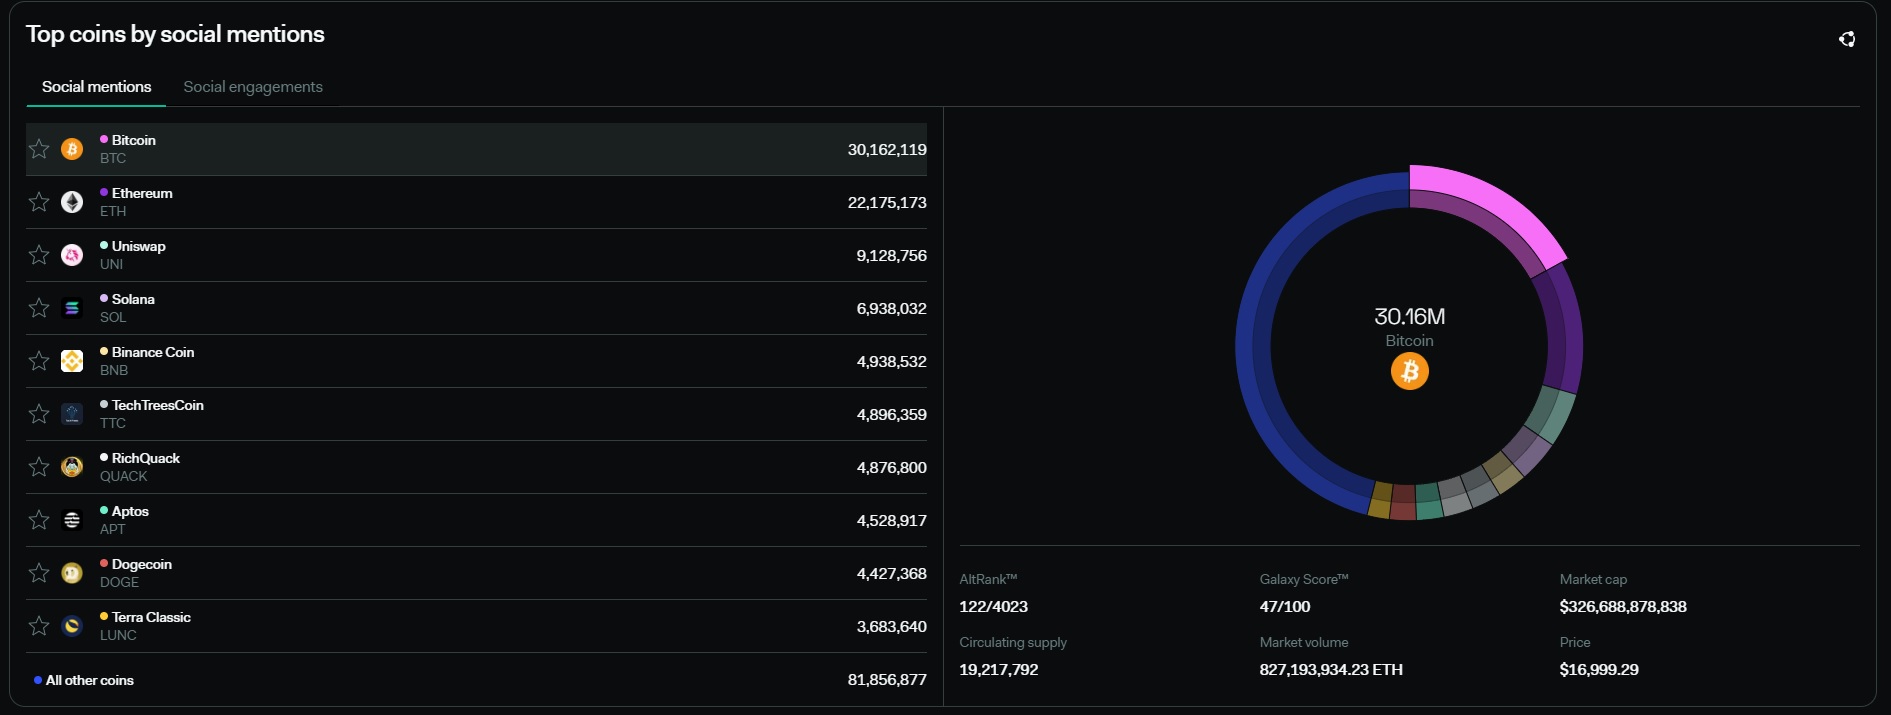
Task: Open the Ethereum coin name link
Action: tap(142, 193)
